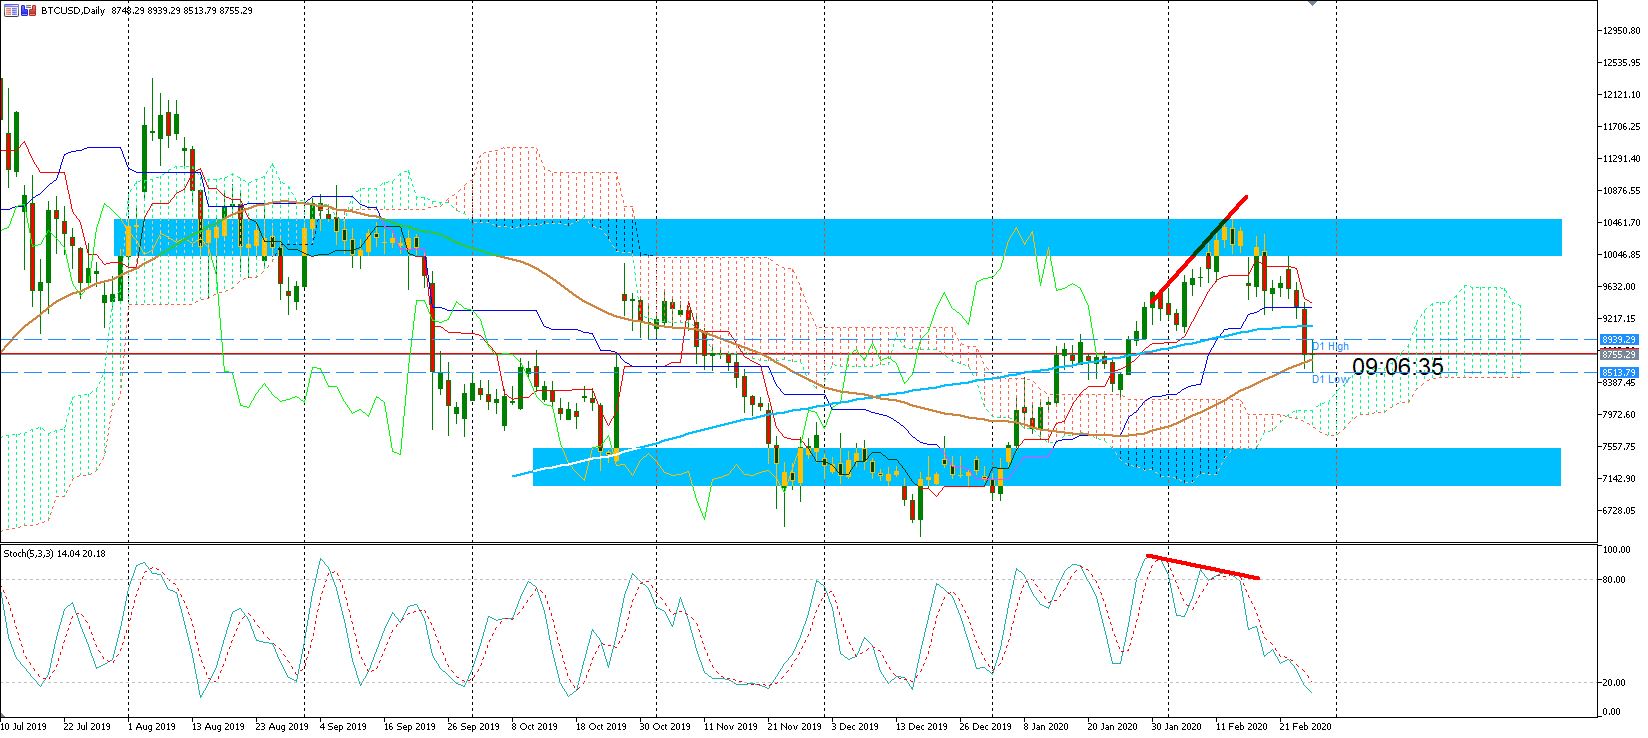Select the D1 High text label

(x=1331, y=346)
